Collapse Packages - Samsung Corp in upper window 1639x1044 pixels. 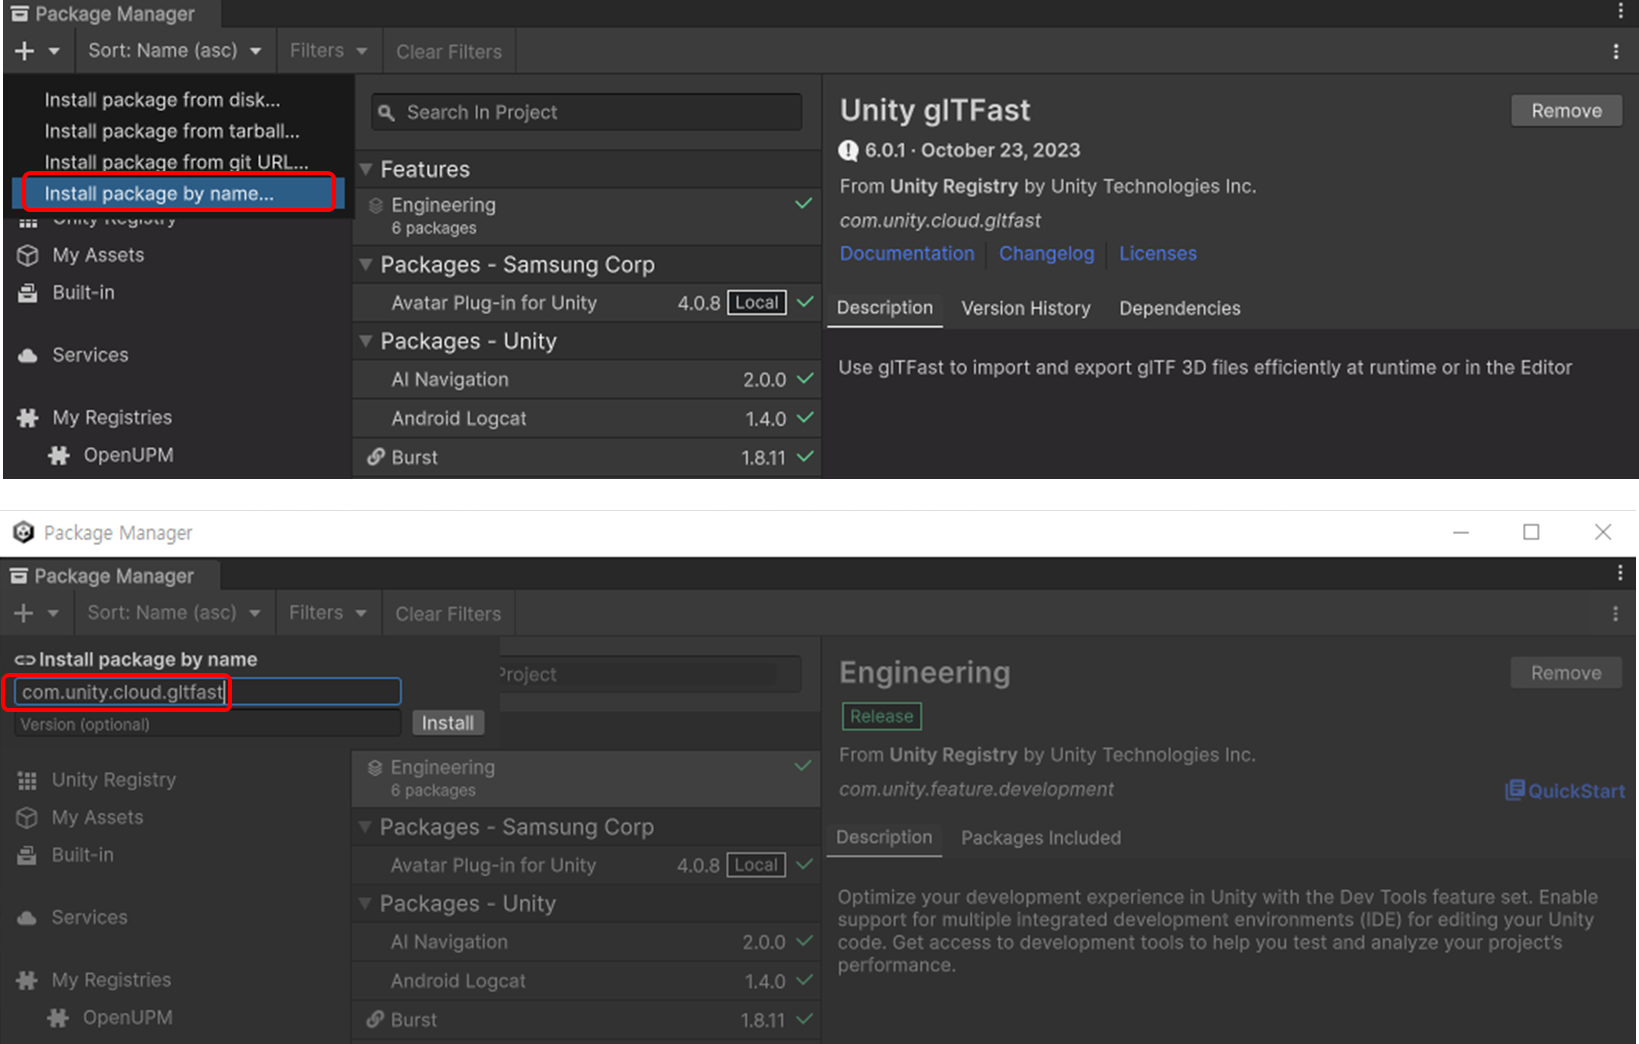coord(366,265)
